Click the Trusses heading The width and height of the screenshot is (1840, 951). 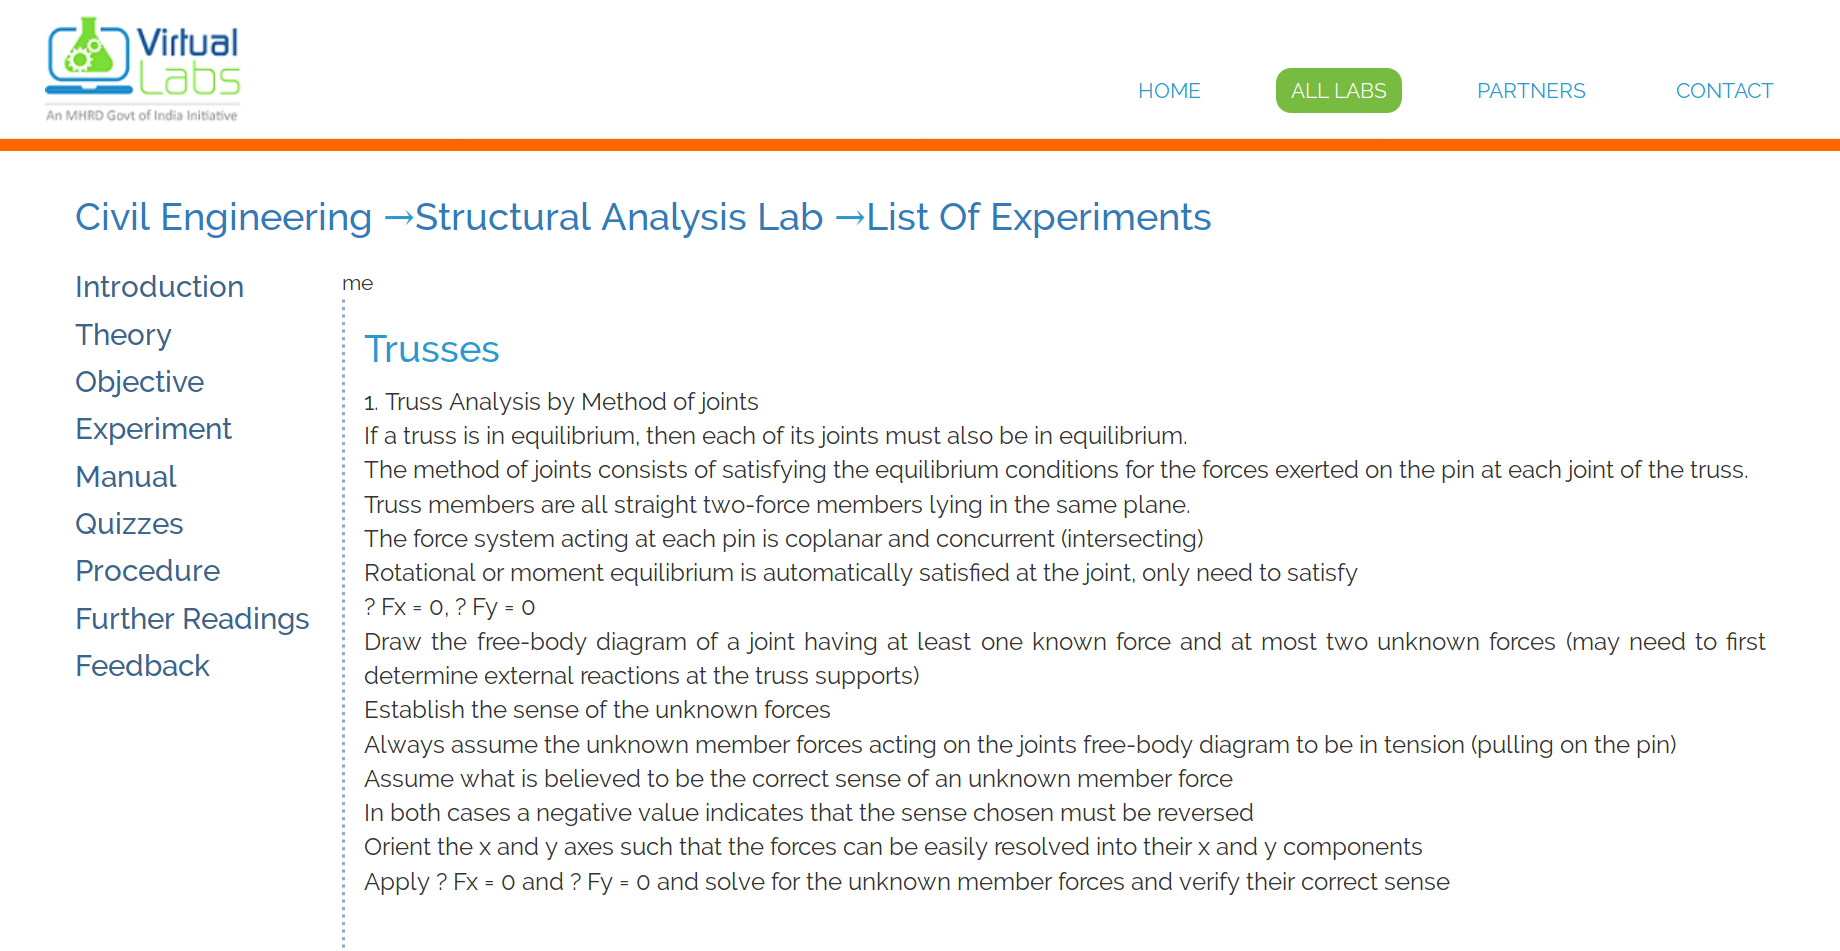[x=432, y=349]
